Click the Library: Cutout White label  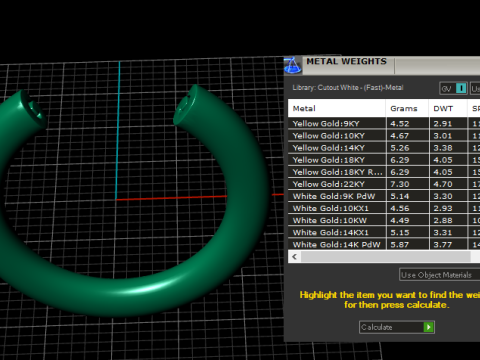pos(348,88)
